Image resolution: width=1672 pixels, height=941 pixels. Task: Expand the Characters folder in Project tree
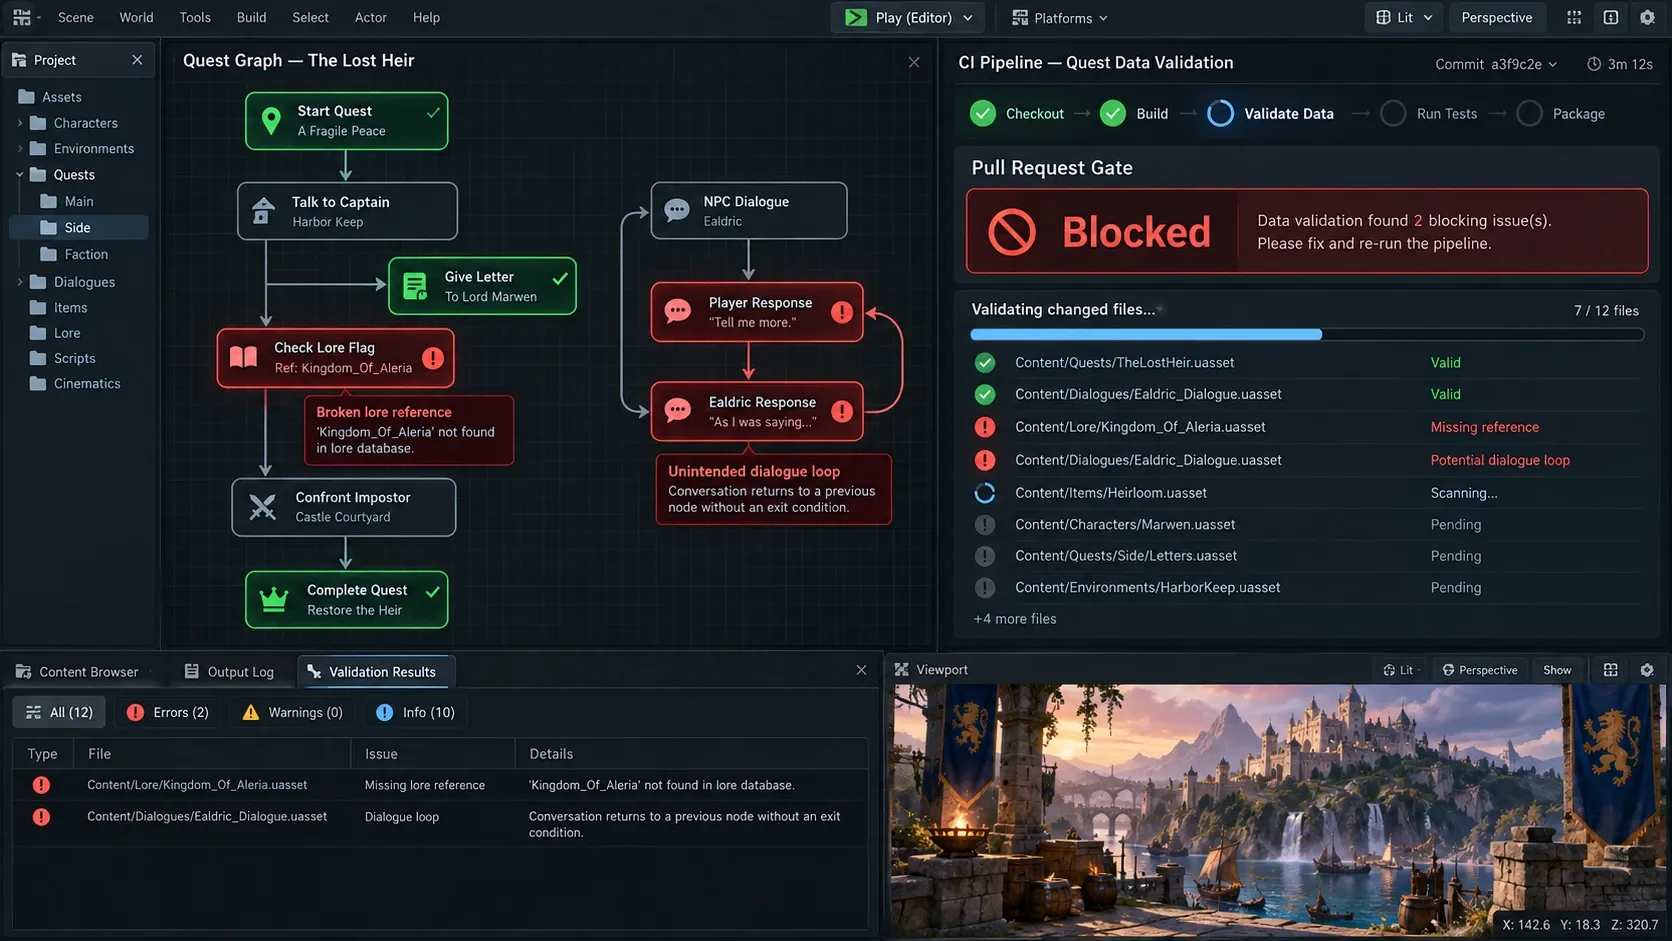click(20, 123)
